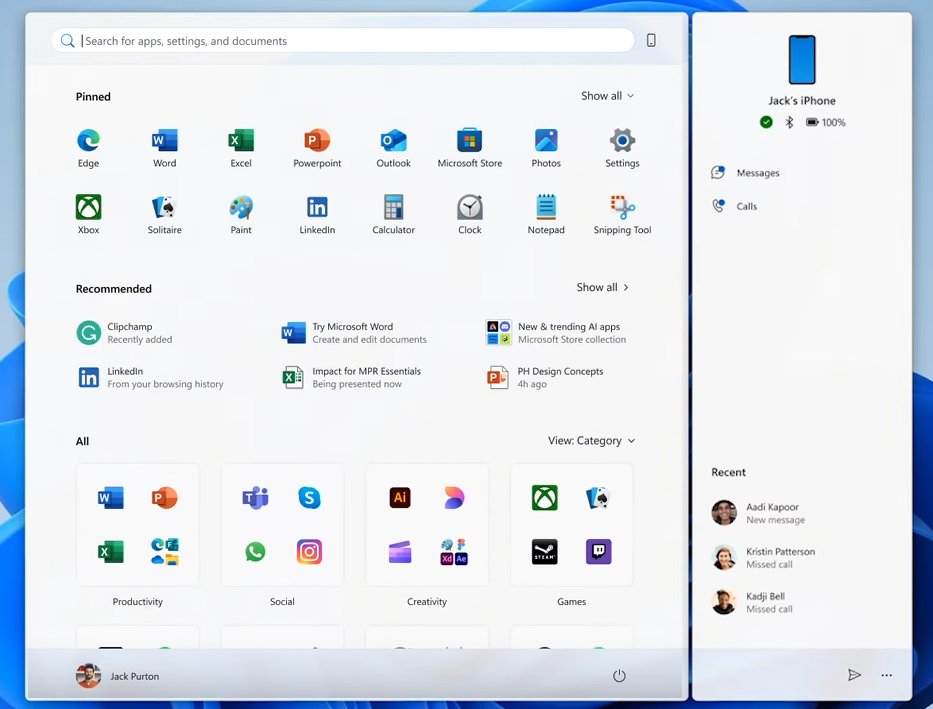Viewport: 933px width, 709px height.
Task: Open the pinned Outlook app
Action: click(x=393, y=148)
